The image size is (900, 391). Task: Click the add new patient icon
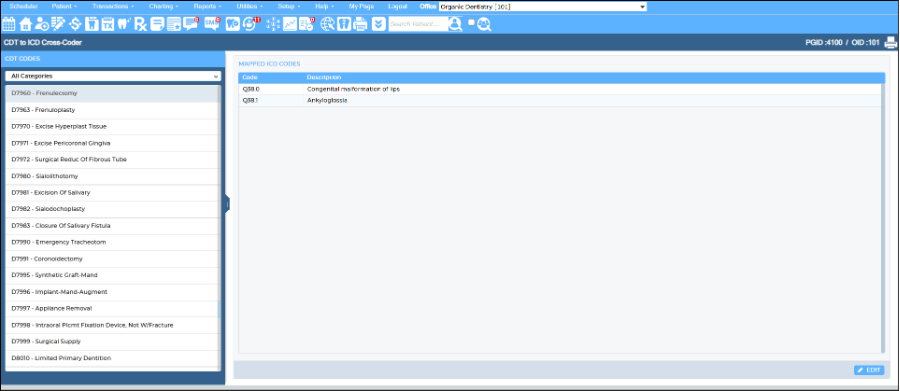click(x=42, y=24)
